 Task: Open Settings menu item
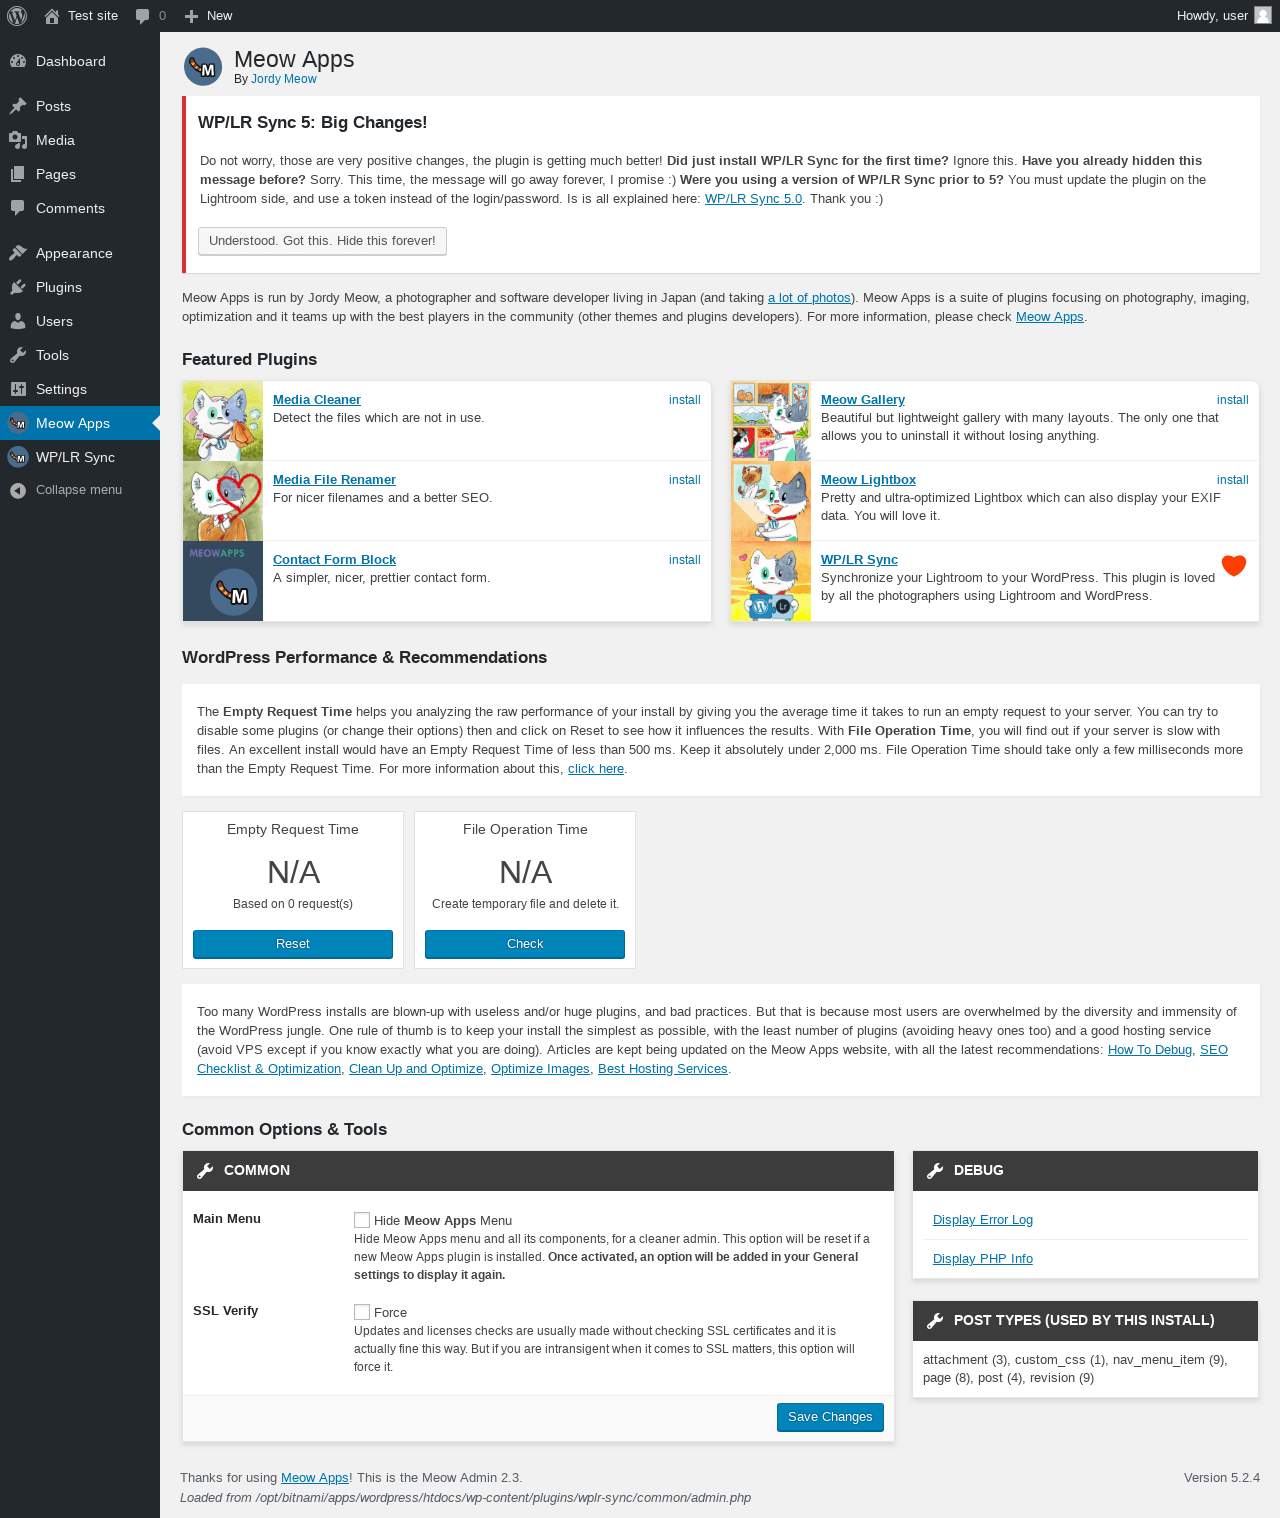tap(80, 389)
